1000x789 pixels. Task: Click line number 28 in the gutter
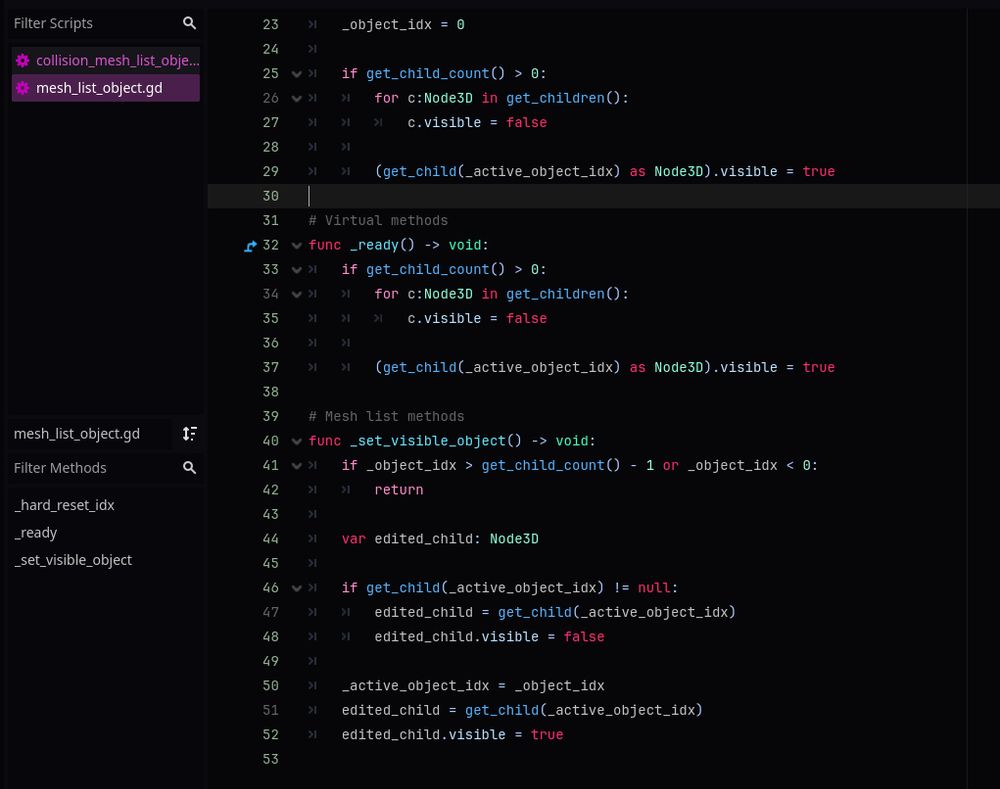(270, 147)
